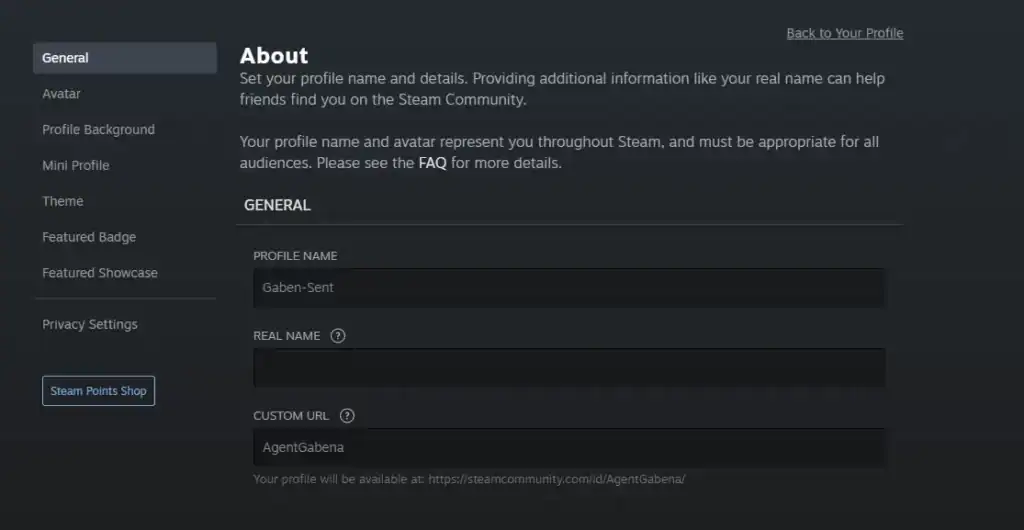Click into the Profile Name field
Viewport: 1024px width, 530px height.
tap(568, 288)
